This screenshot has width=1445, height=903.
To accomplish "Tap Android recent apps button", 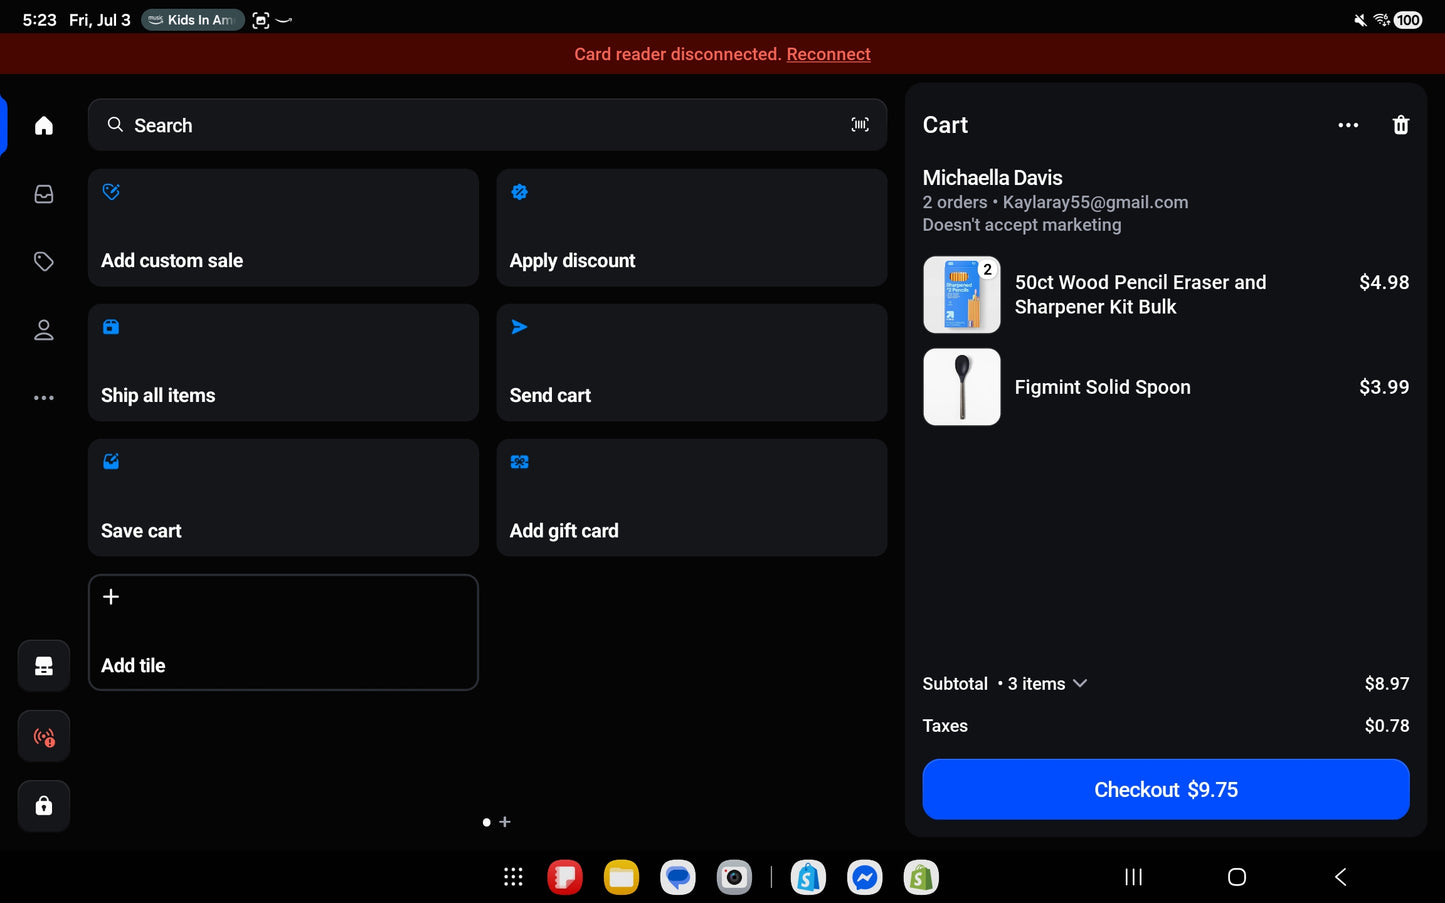I will point(1133,877).
